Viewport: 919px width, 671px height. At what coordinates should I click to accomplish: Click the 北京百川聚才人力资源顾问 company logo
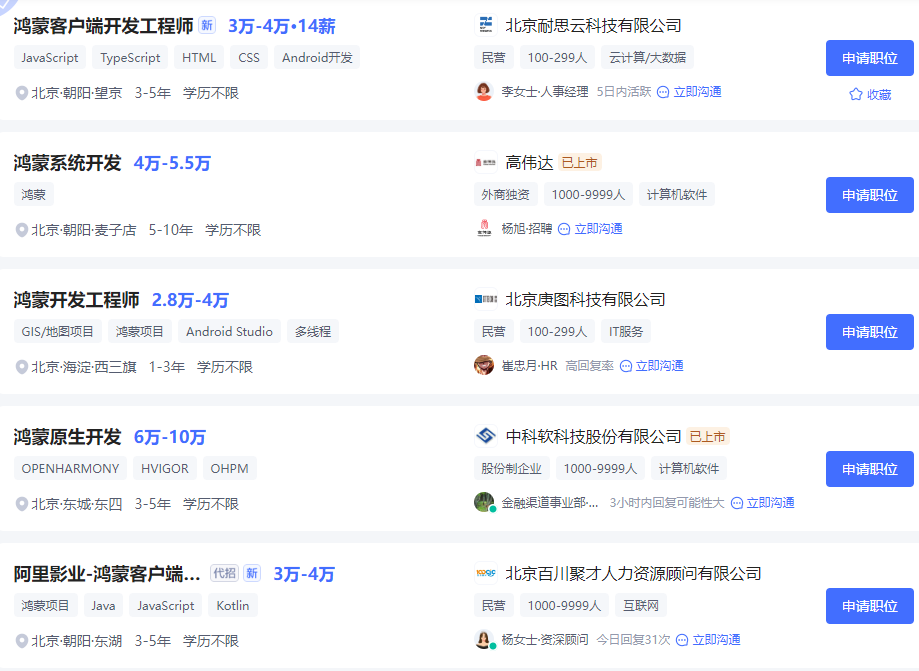coord(485,573)
